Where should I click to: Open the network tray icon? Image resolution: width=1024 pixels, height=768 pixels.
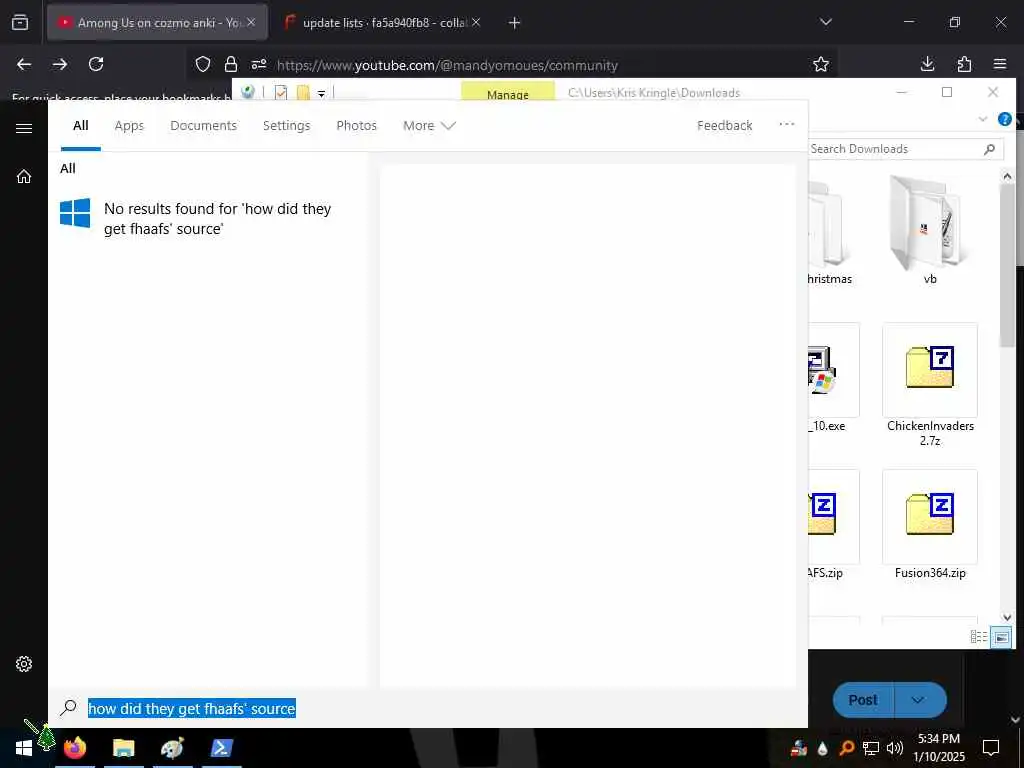[x=871, y=748]
